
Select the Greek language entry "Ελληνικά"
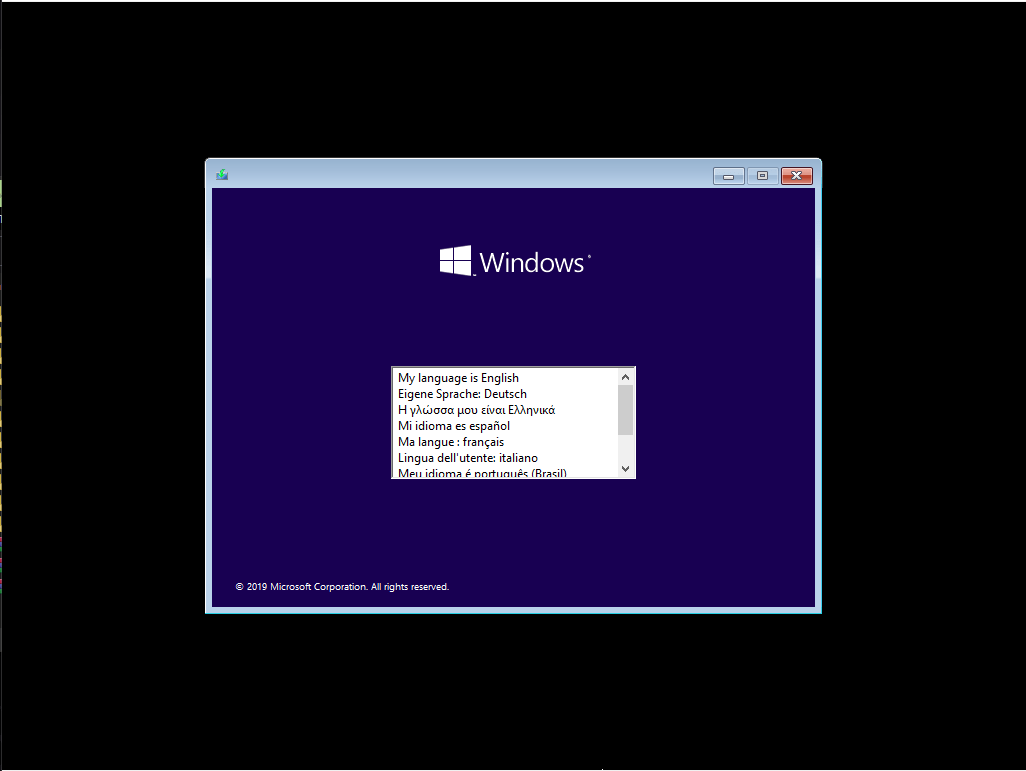(x=505, y=410)
